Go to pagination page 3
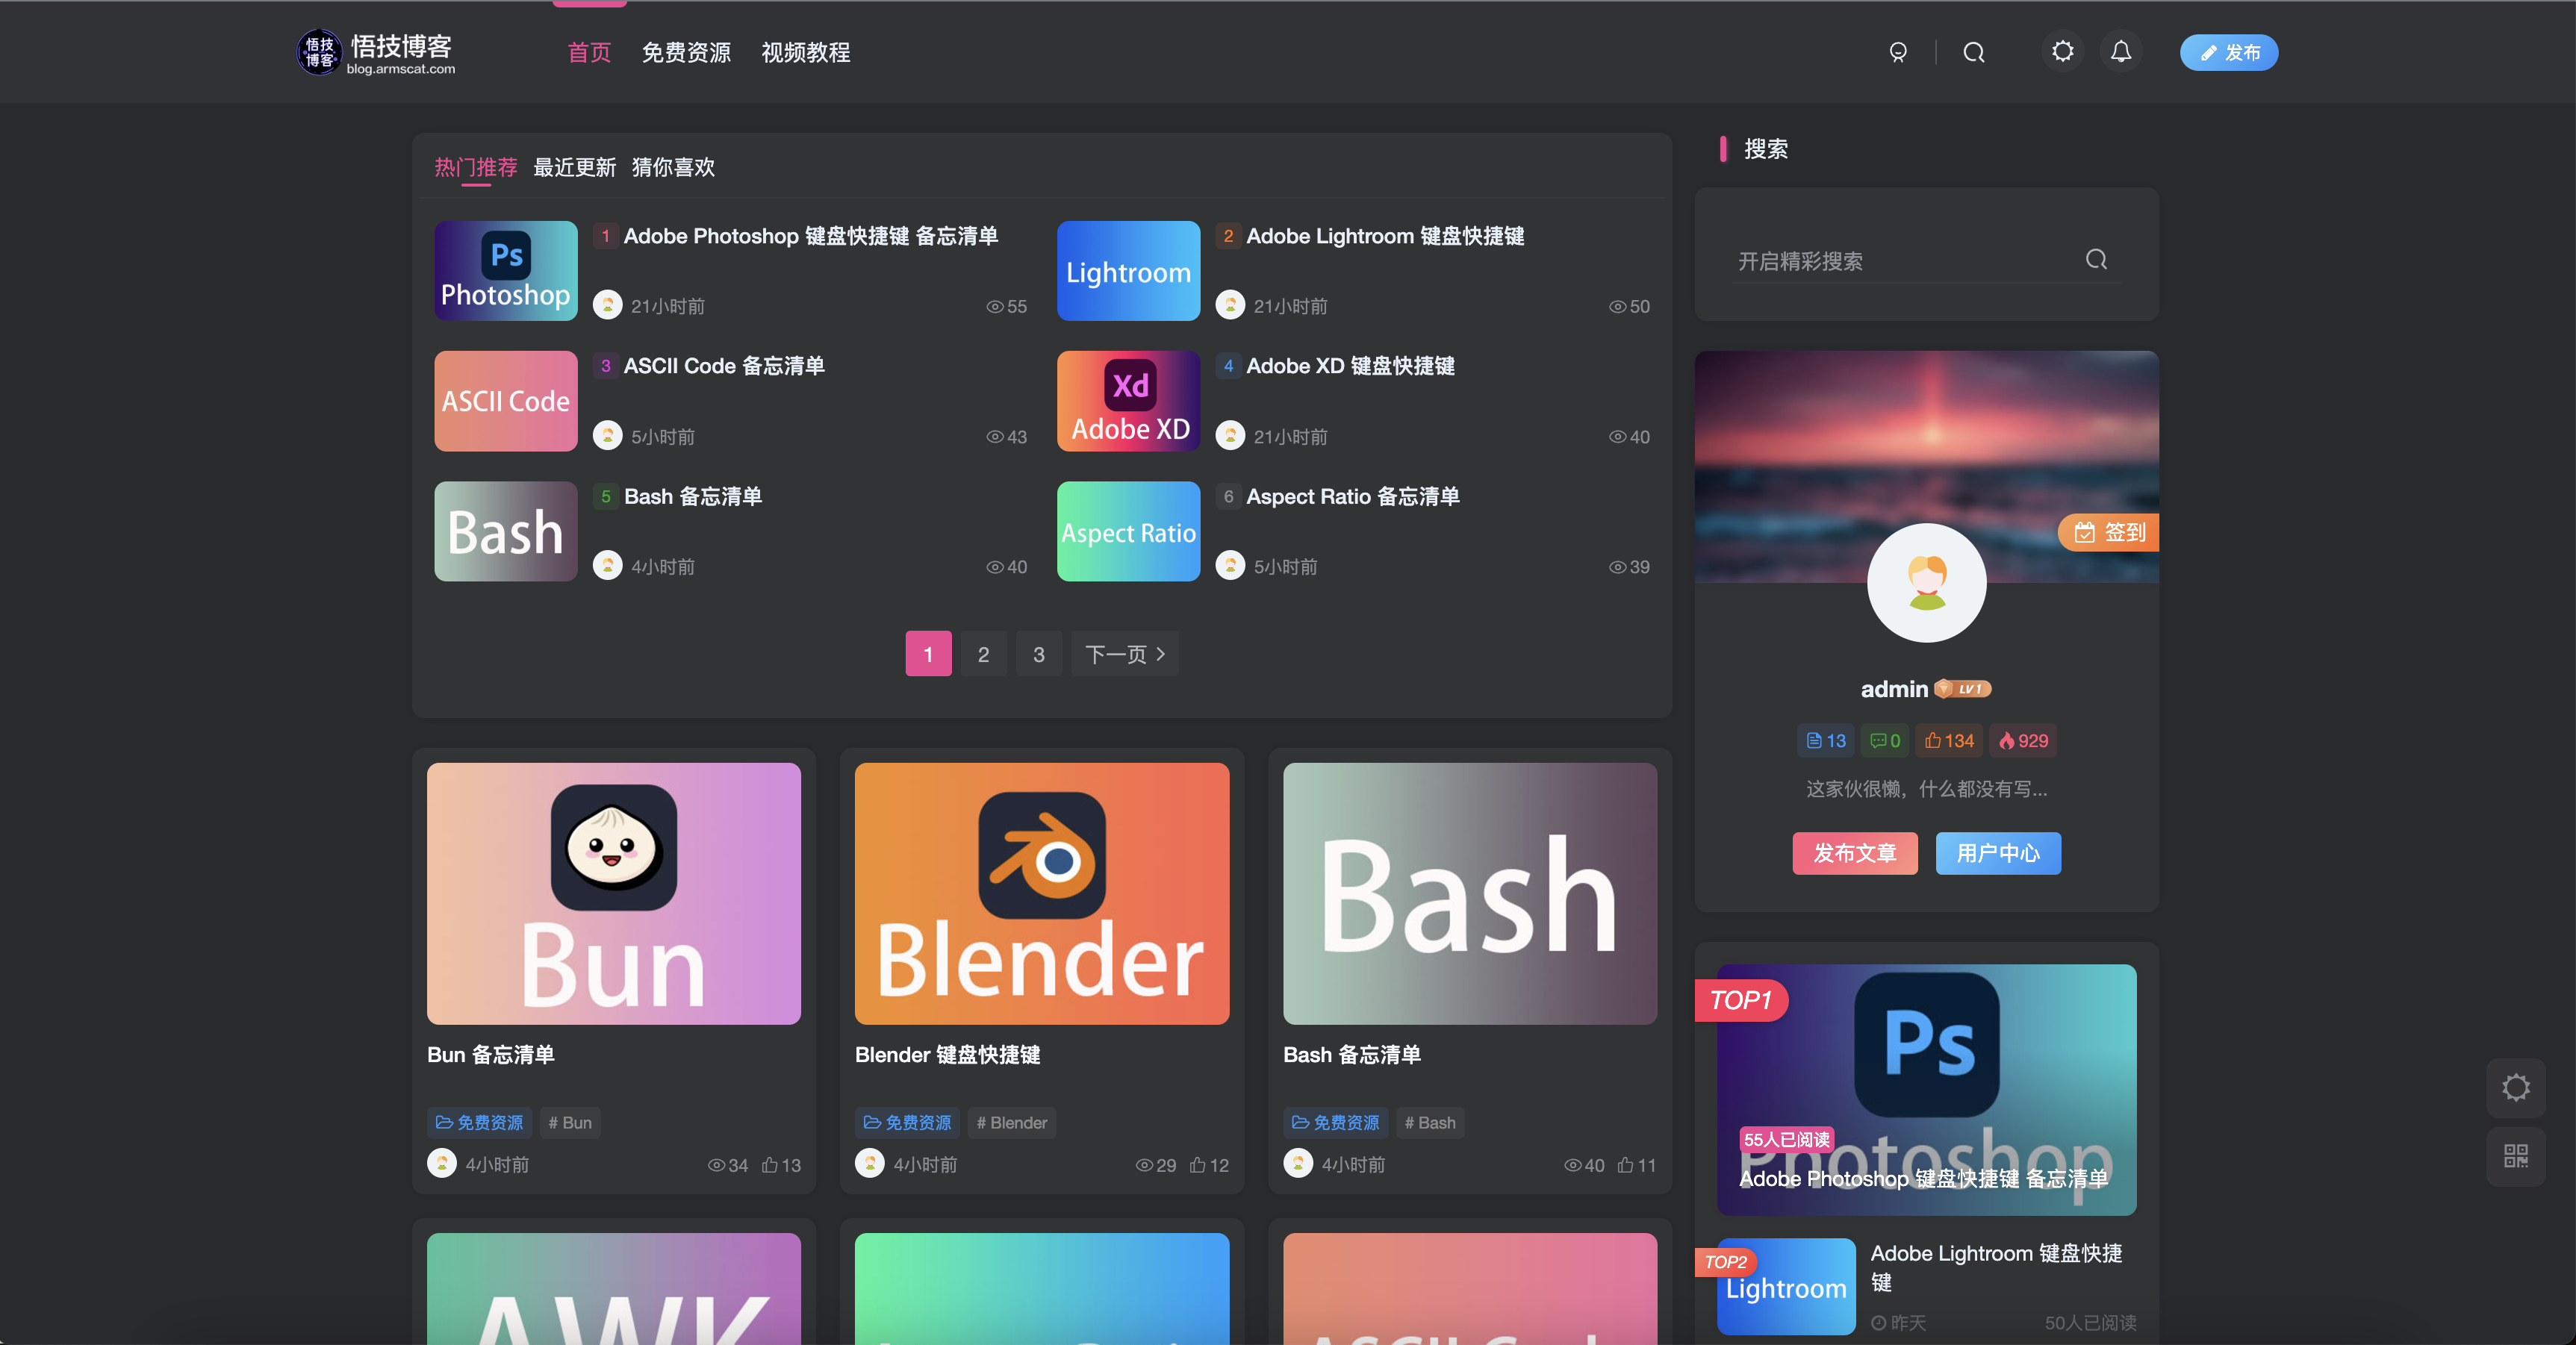Screen dimensions: 2576x1345 point(1039,654)
